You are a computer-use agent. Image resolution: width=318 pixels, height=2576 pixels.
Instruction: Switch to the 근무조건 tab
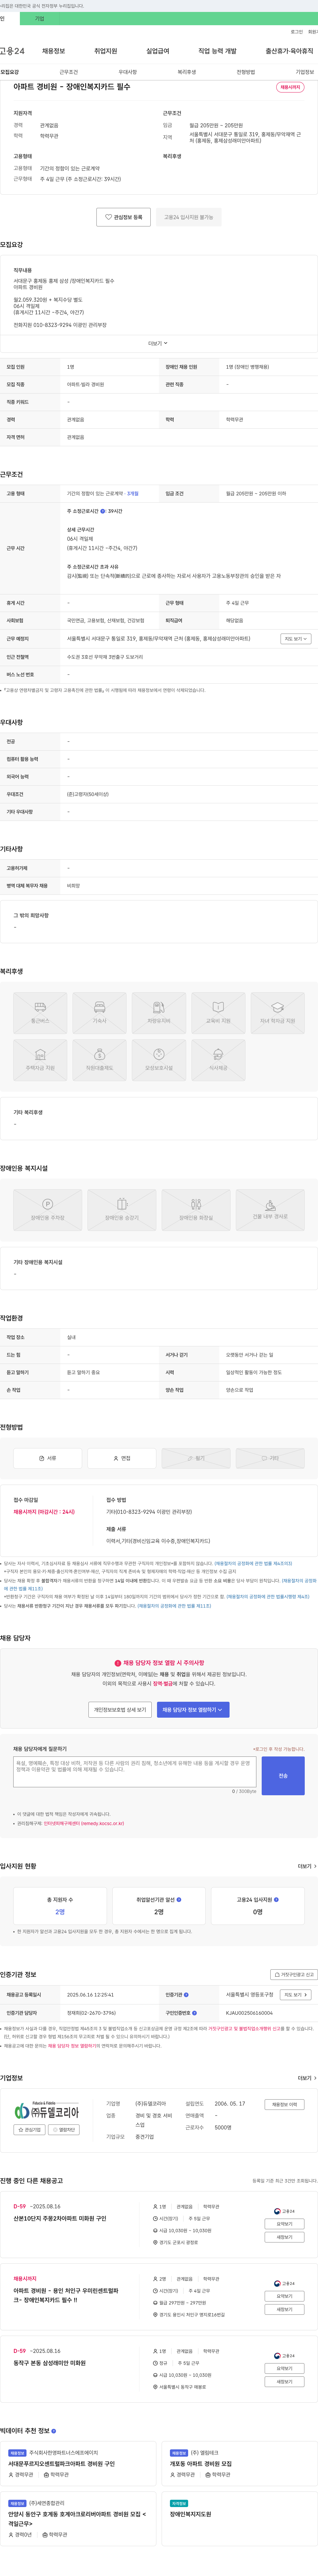pos(69,72)
